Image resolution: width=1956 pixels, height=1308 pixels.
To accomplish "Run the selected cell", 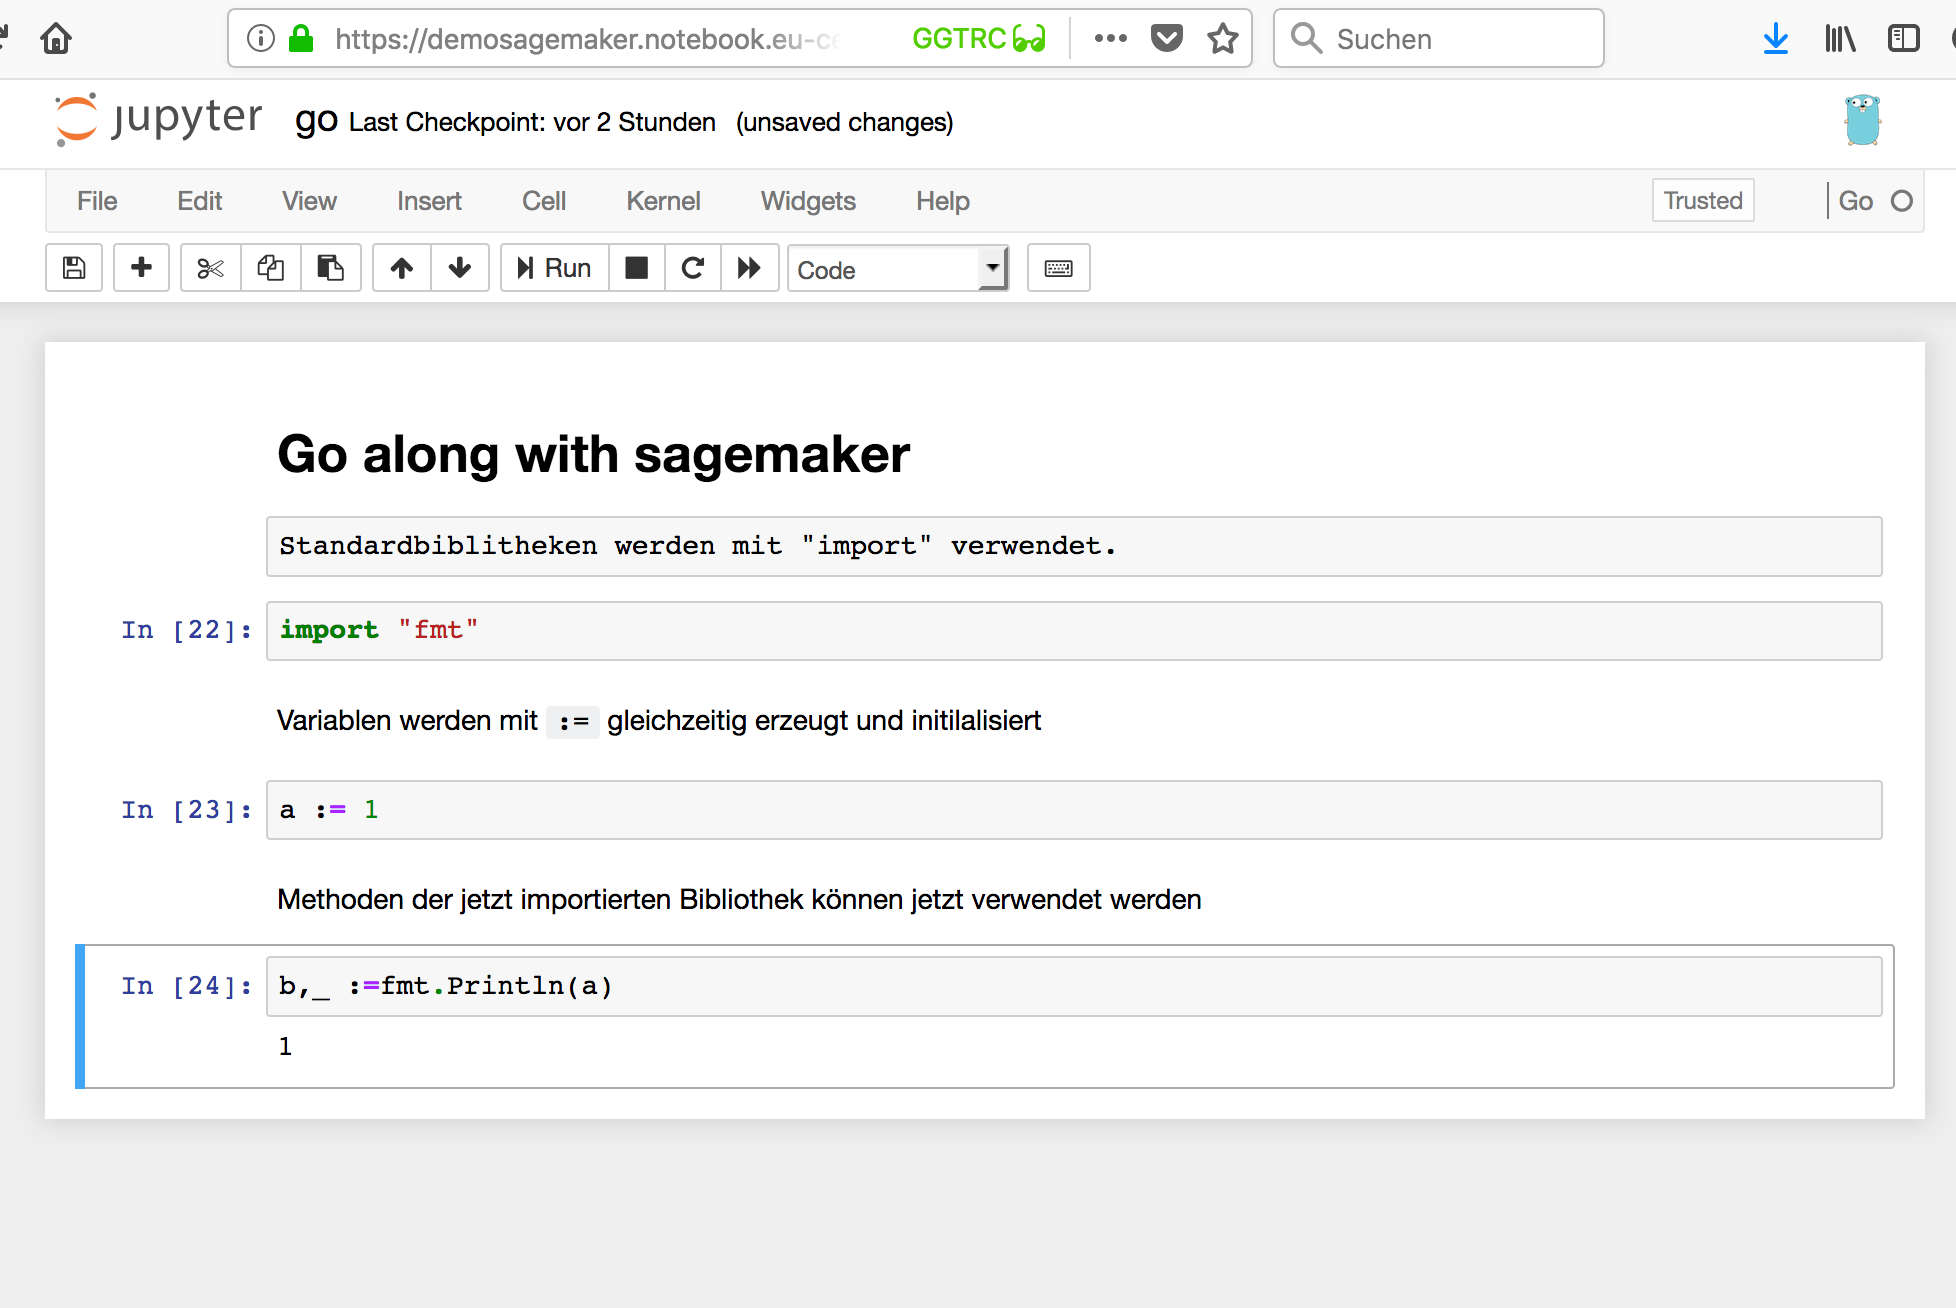I will (555, 268).
